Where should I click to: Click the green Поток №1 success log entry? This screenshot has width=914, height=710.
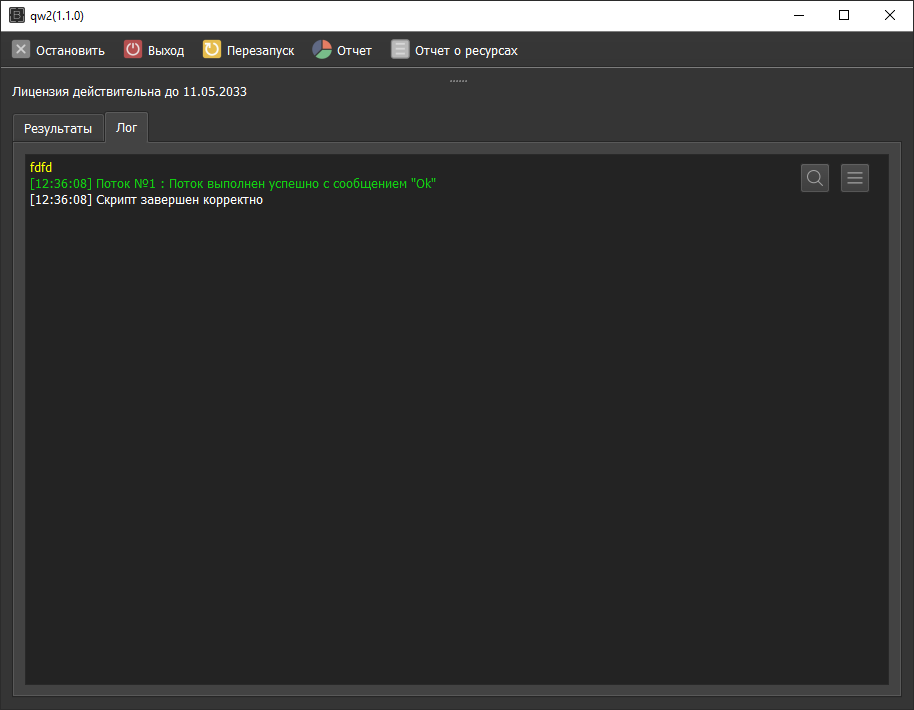click(x=233, y=184)
